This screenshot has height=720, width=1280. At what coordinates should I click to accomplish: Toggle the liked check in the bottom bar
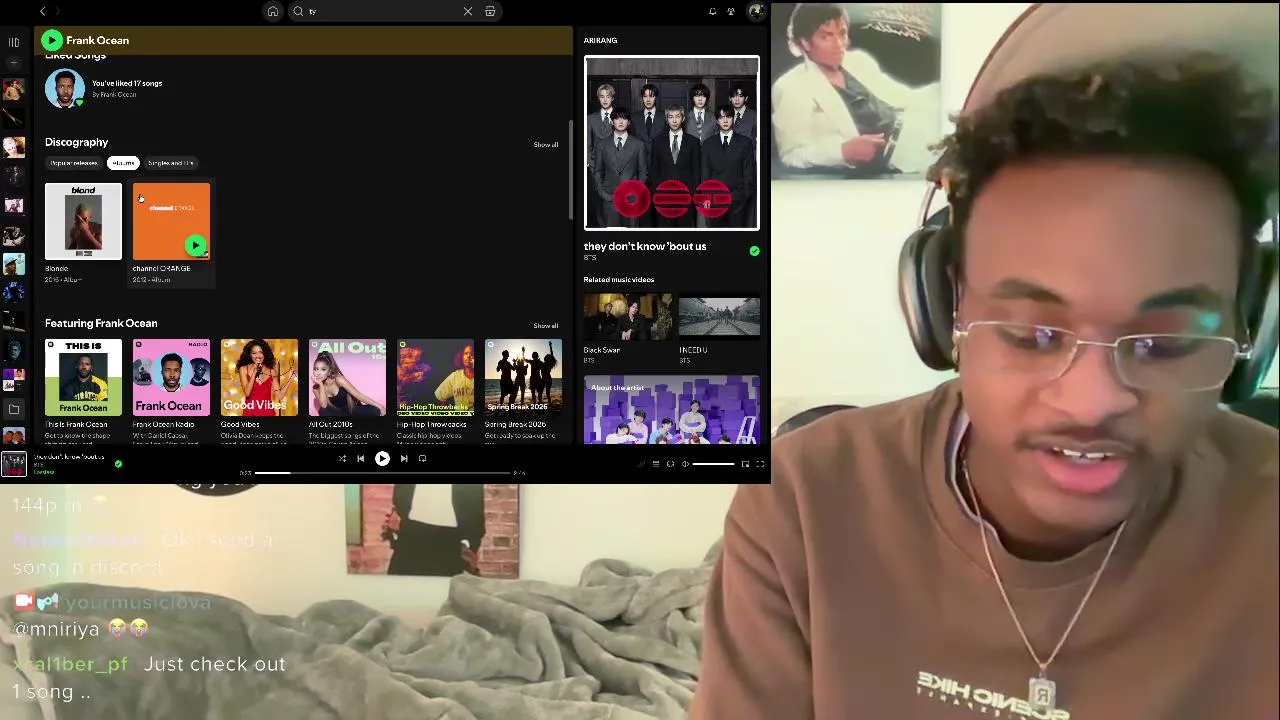tap(118, 464)
